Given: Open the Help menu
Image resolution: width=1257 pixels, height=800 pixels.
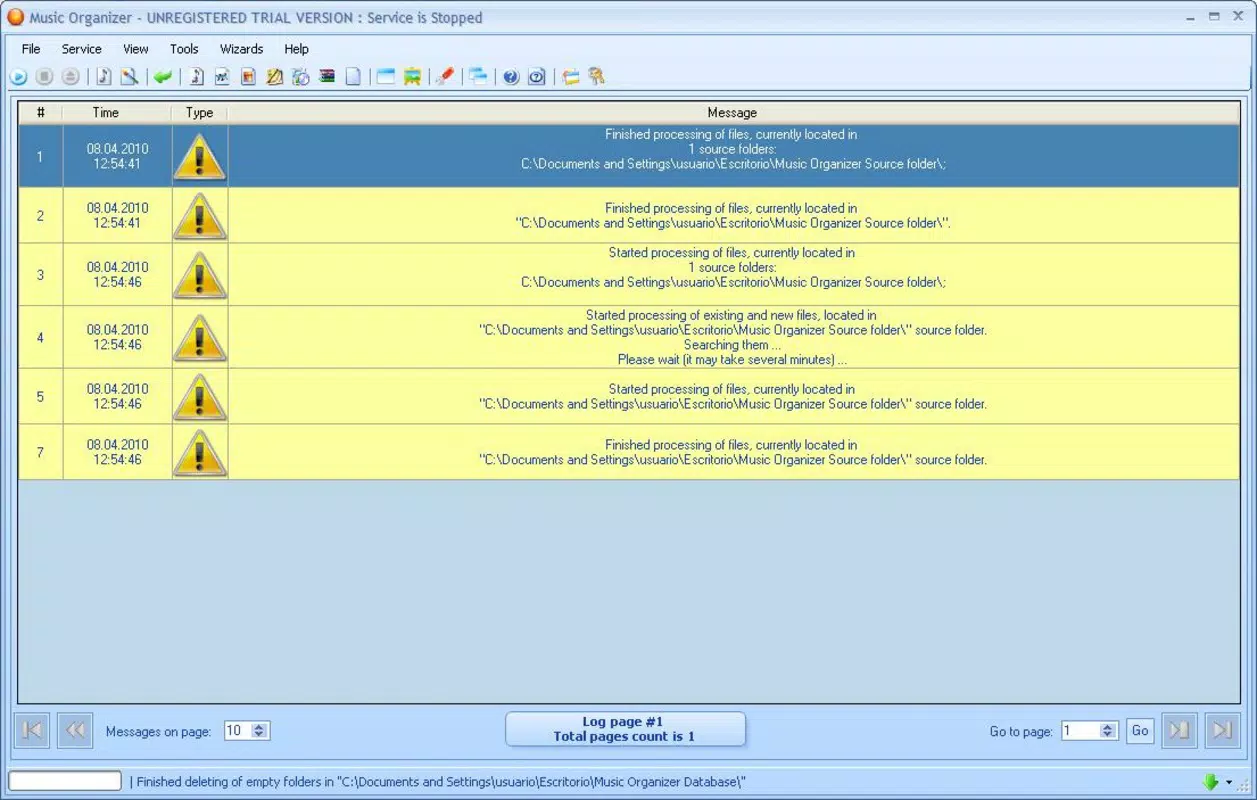Looking at the screenshot, I should [x=296, y=49].
